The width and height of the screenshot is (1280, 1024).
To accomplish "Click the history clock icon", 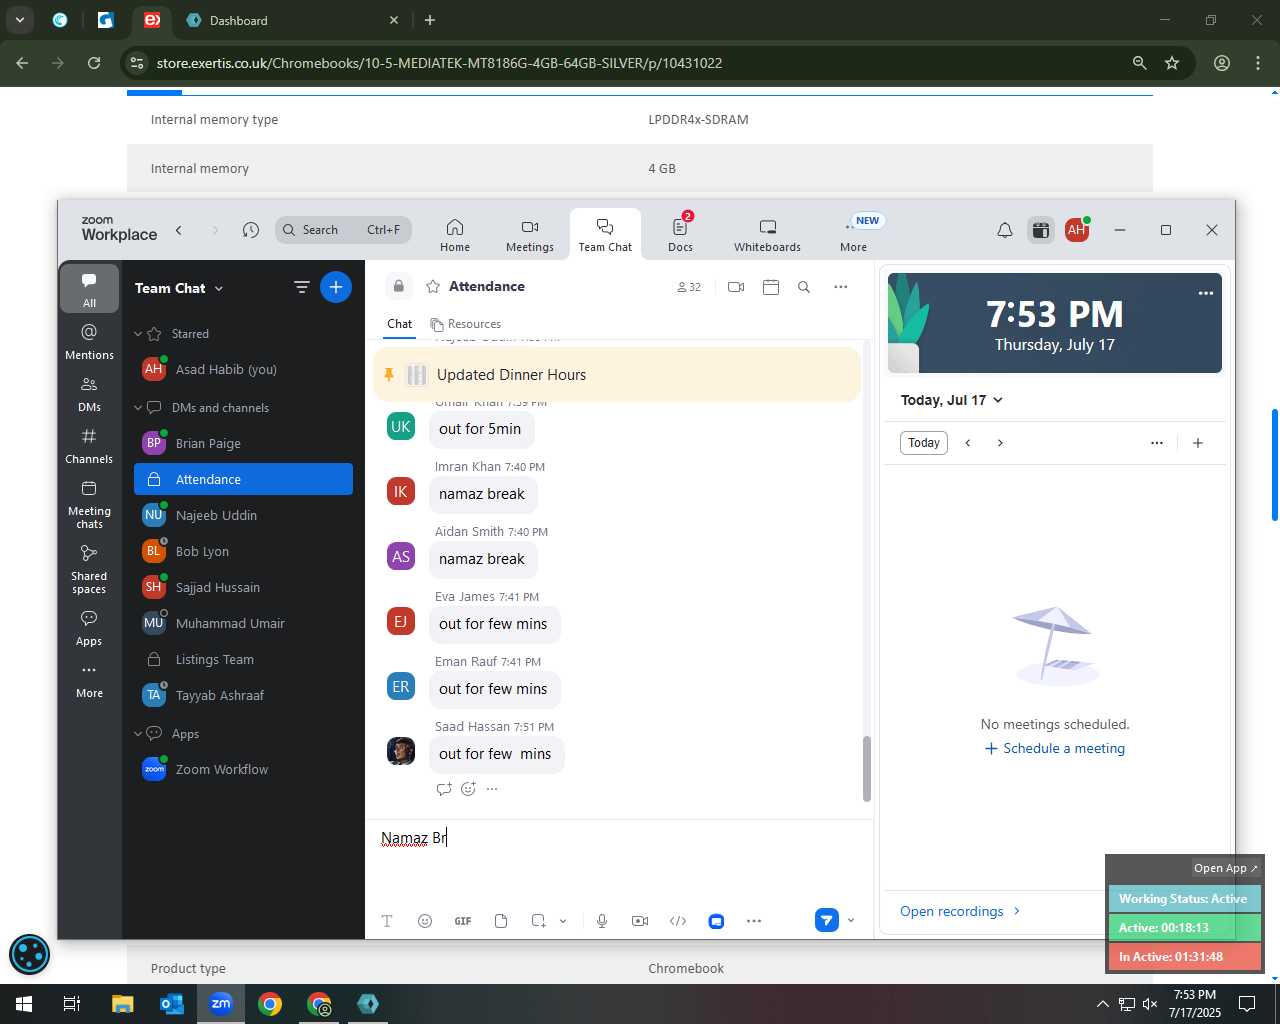I will click(x=251, y=230).
